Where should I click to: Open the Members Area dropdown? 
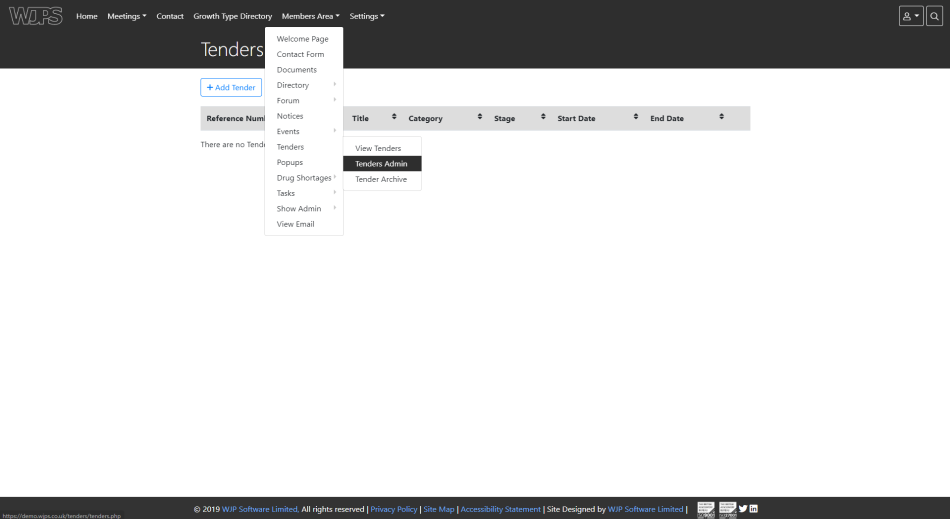(310, 16)
